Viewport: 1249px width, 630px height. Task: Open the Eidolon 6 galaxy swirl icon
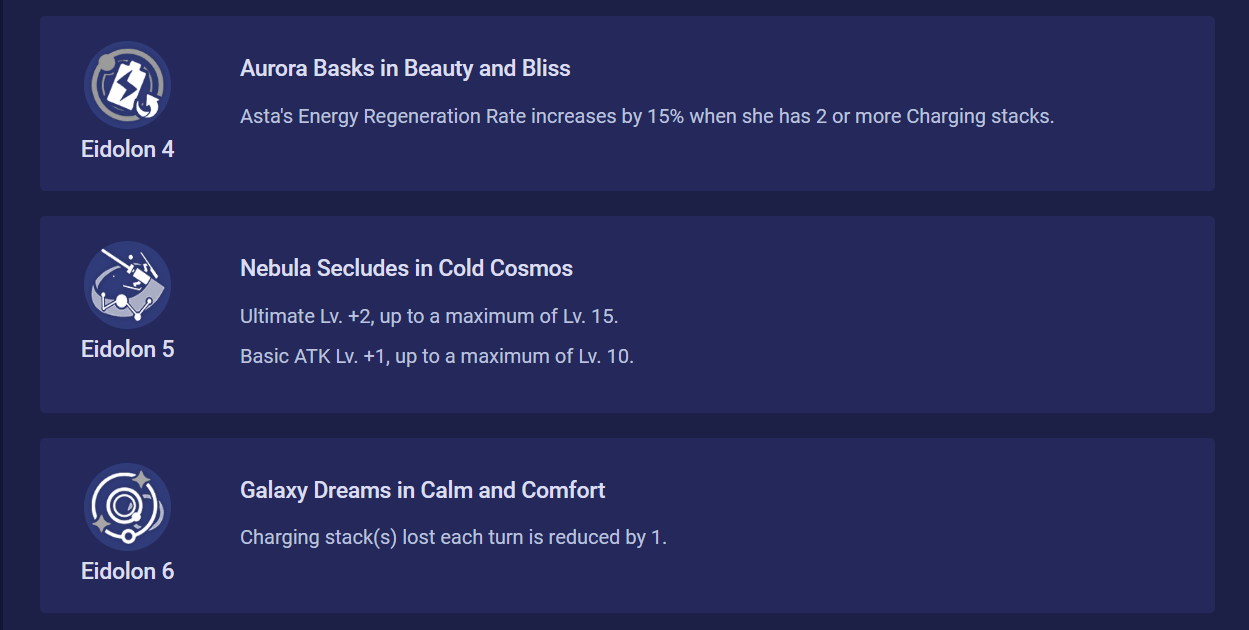point(127,507)
